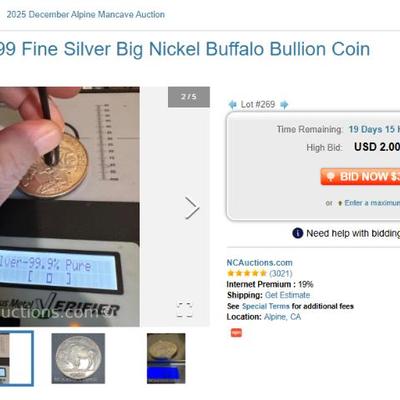The width and height of the screenshot is (400, 400).
Task: Select the buffalo nickel coin thumbnail
Action: (78, 358)
